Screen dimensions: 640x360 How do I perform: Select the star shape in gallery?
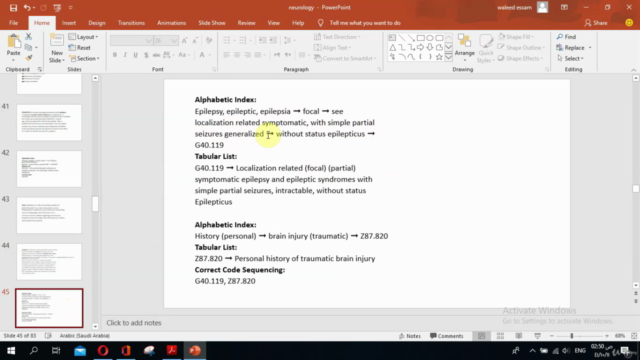pyautogui.click(x=439, y=57)
